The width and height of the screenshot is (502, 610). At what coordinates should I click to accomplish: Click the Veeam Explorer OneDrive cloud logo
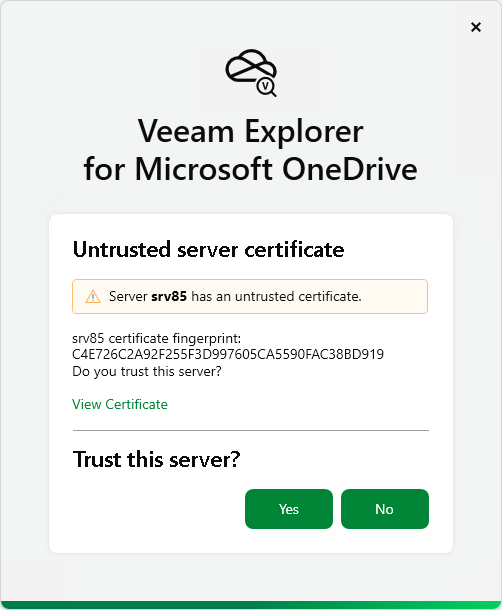[251, 73]
